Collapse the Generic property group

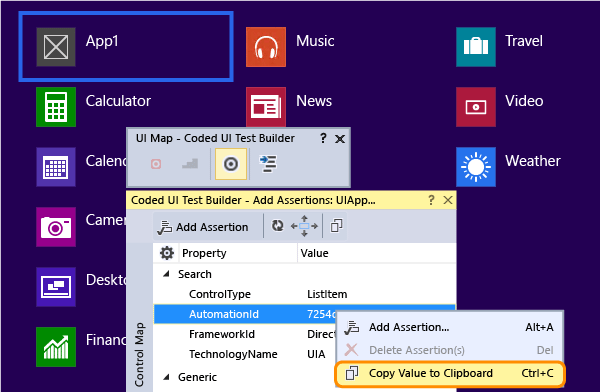[x=166, y=377]
